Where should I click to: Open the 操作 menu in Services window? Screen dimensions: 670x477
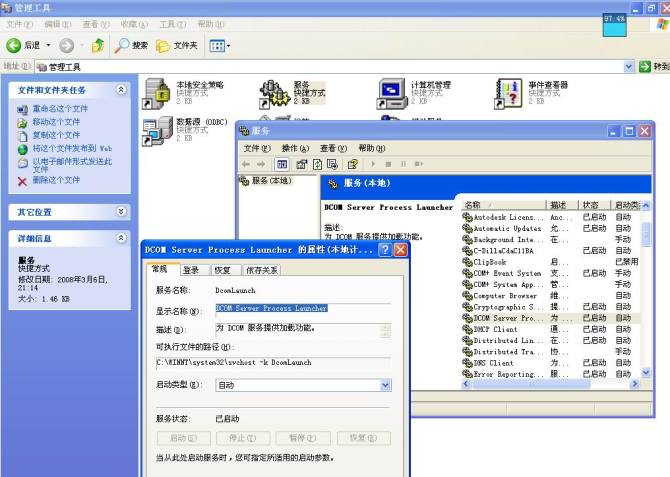click(295, 148)
